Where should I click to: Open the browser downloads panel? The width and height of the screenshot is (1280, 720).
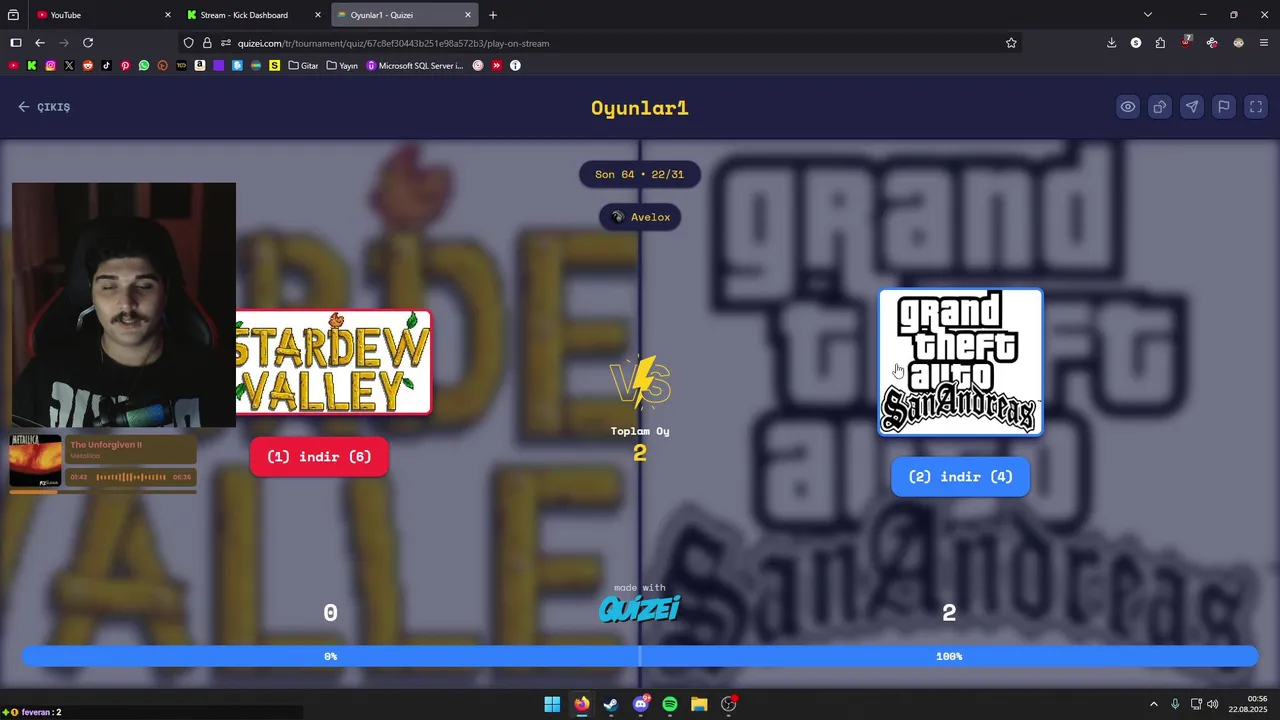[1111, 43]
